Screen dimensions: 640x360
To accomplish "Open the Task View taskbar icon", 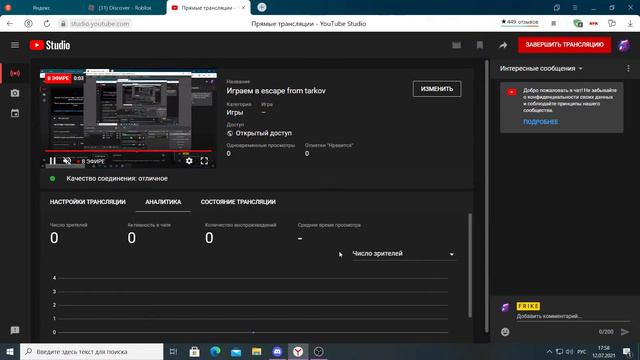I will tap(173, 351).
